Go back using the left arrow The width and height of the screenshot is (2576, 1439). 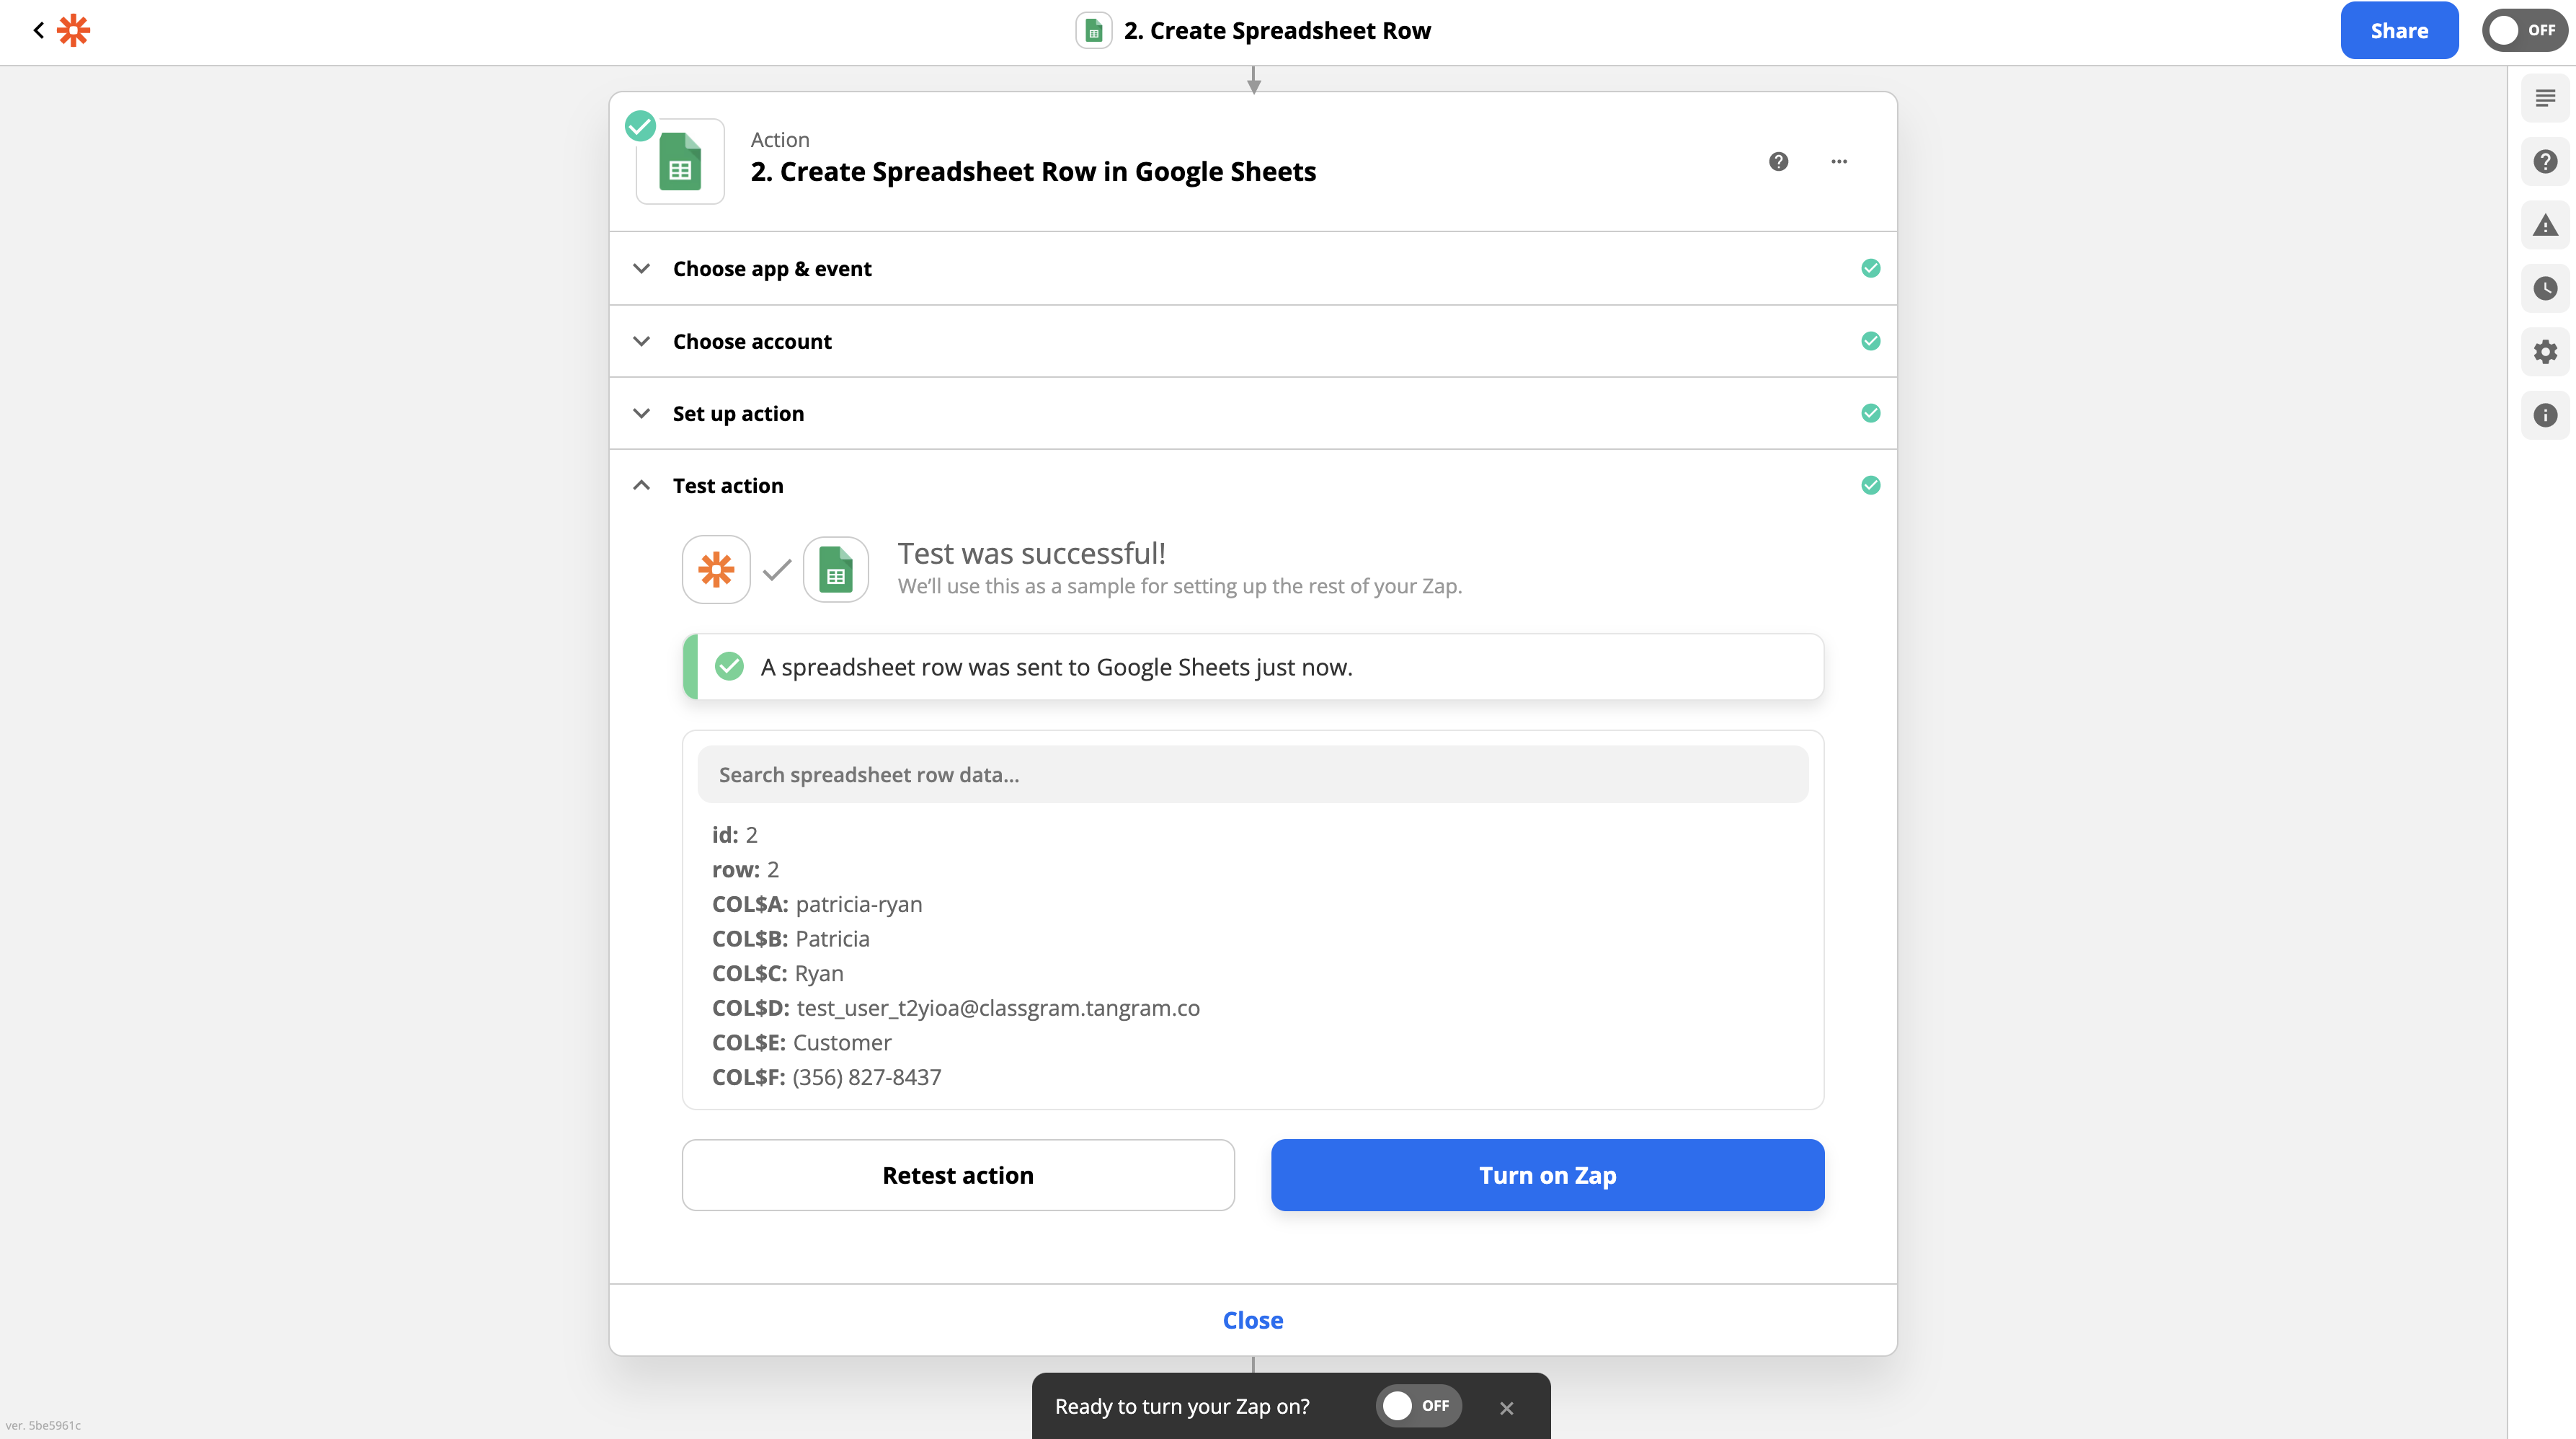(38, 30)
